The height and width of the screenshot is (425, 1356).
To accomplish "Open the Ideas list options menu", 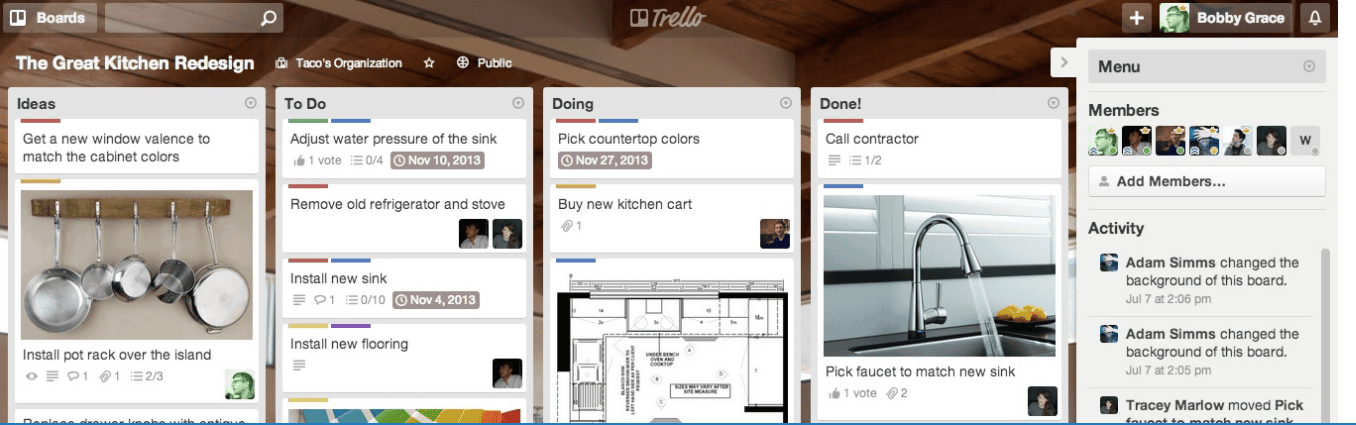I will coord(250,103).
